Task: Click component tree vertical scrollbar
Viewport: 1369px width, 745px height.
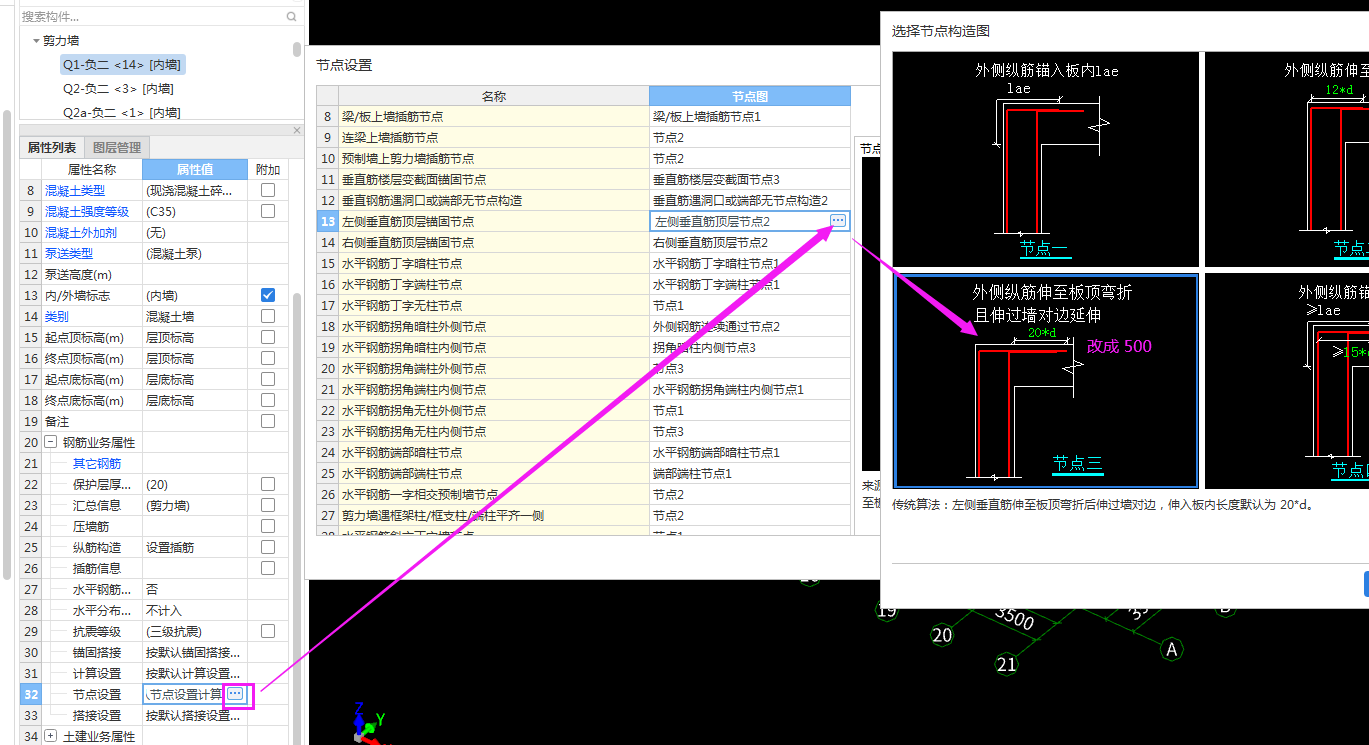Action: (297, 49)
